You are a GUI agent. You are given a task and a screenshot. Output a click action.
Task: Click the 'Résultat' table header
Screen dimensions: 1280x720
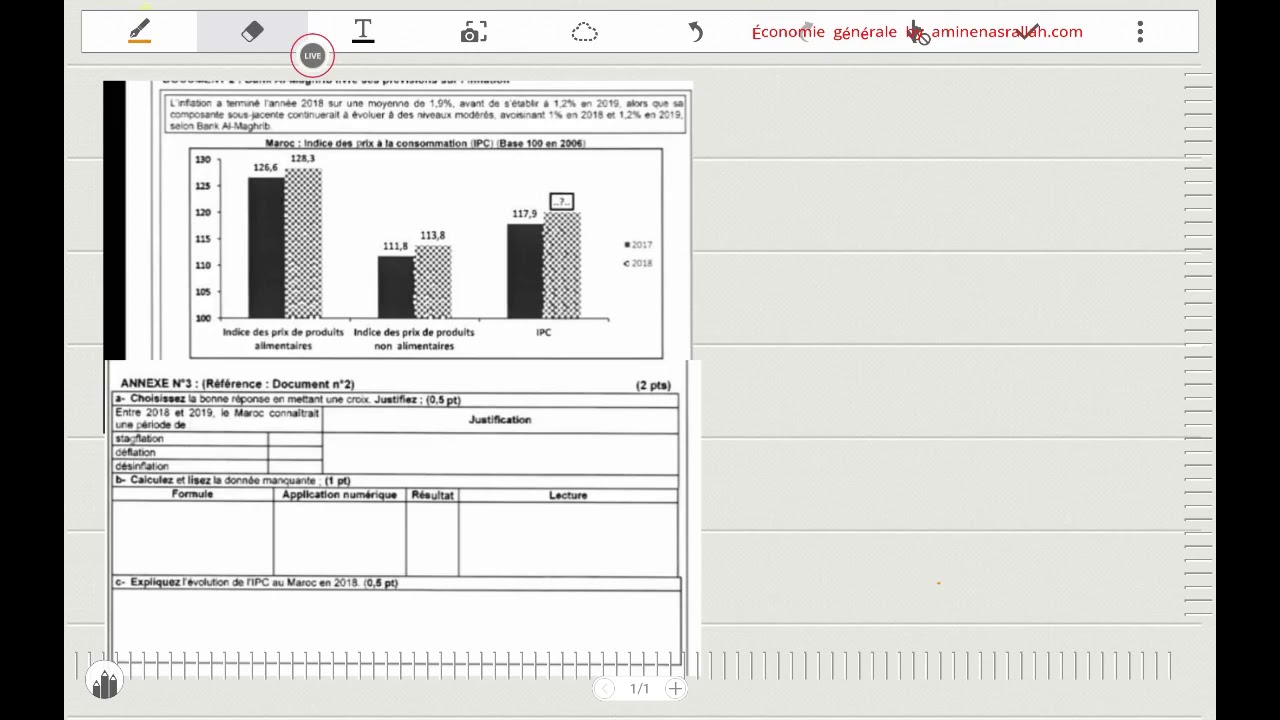(x=432, y=495)
